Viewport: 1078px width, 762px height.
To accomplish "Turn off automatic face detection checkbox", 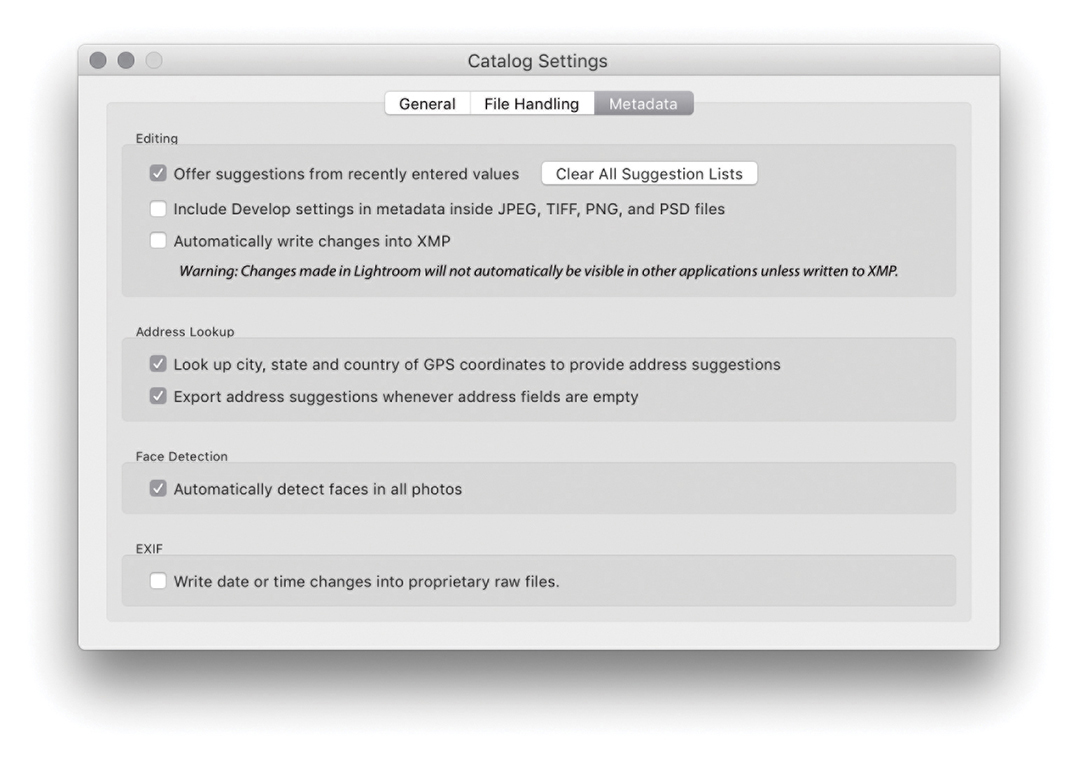I will click(158, 490).
